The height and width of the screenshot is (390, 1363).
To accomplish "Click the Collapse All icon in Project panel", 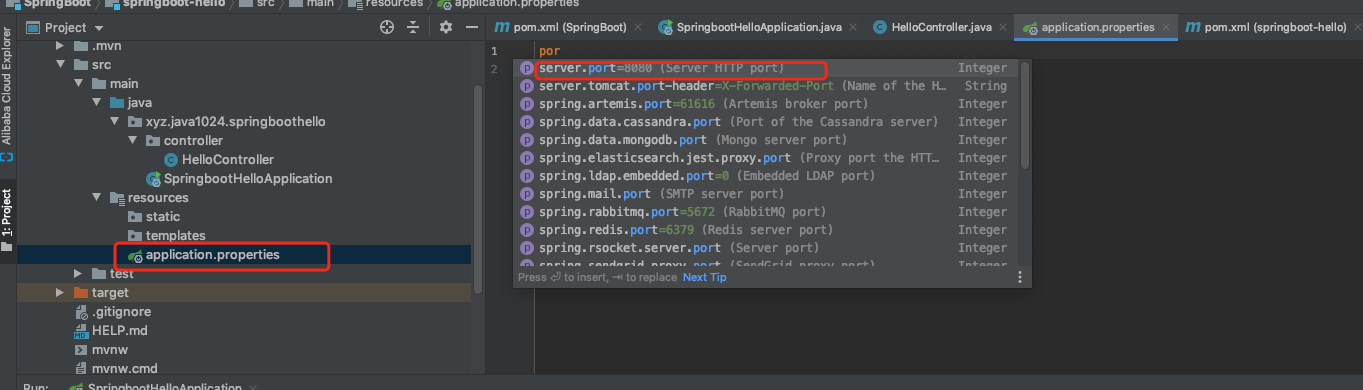I will point(413,27).
